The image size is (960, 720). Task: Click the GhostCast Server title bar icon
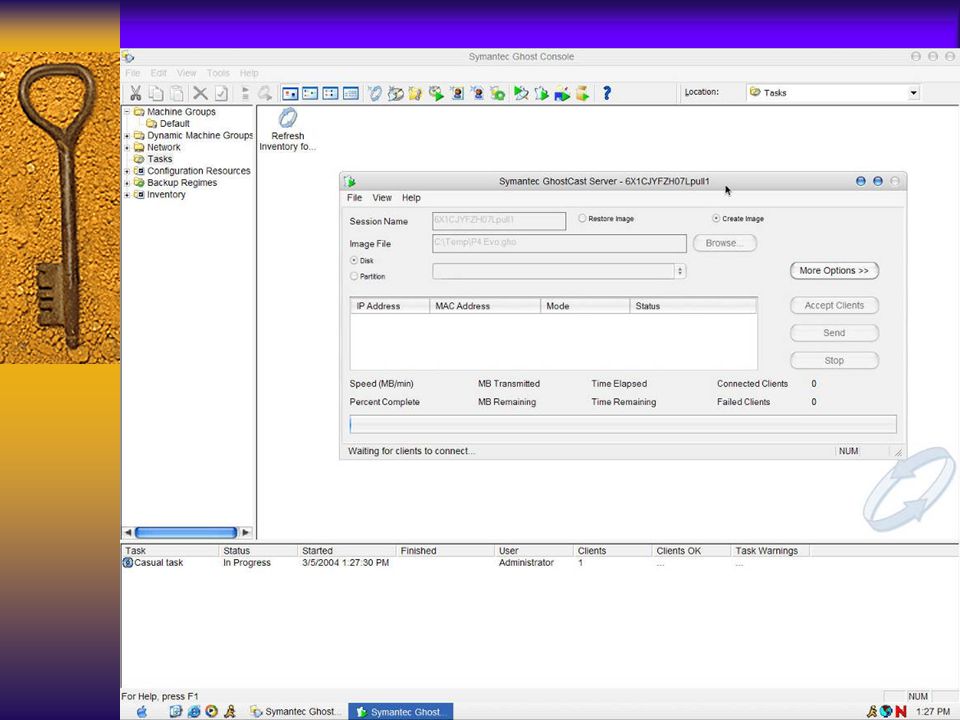pos(350,181)
